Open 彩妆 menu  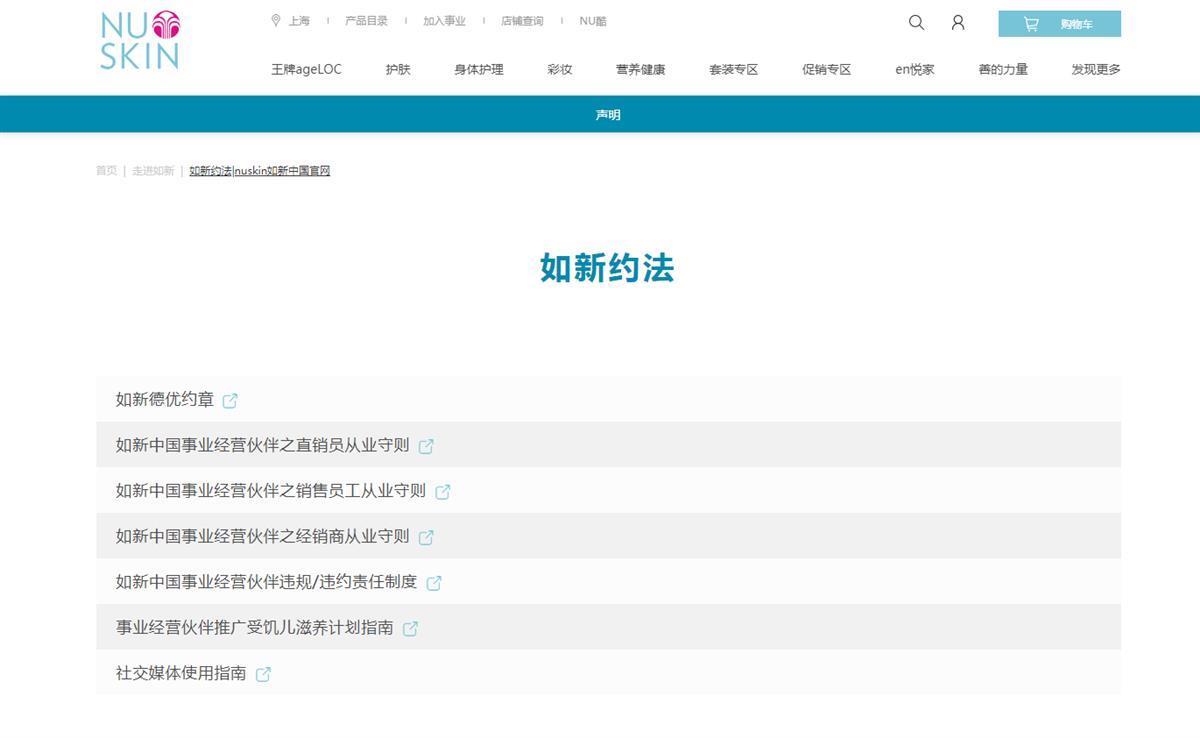pos(560,70)
